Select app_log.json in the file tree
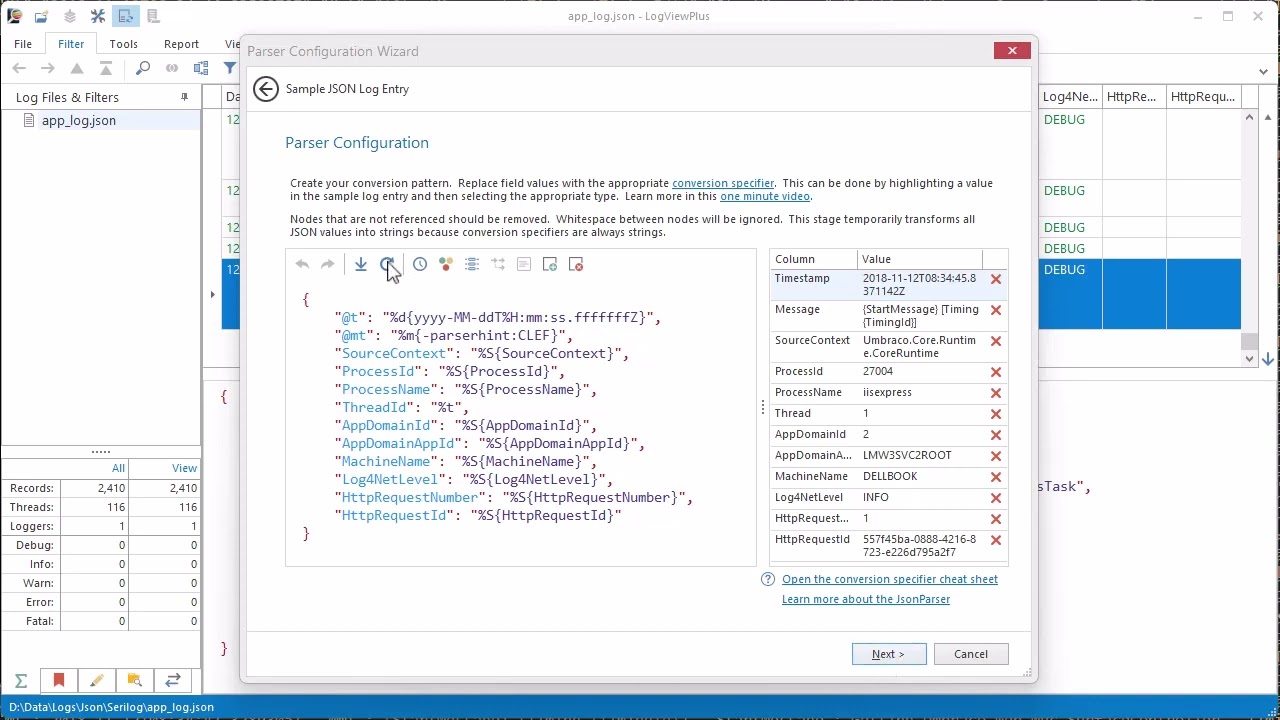Viewport: 1280px width, 720px height. click(79, 120)
